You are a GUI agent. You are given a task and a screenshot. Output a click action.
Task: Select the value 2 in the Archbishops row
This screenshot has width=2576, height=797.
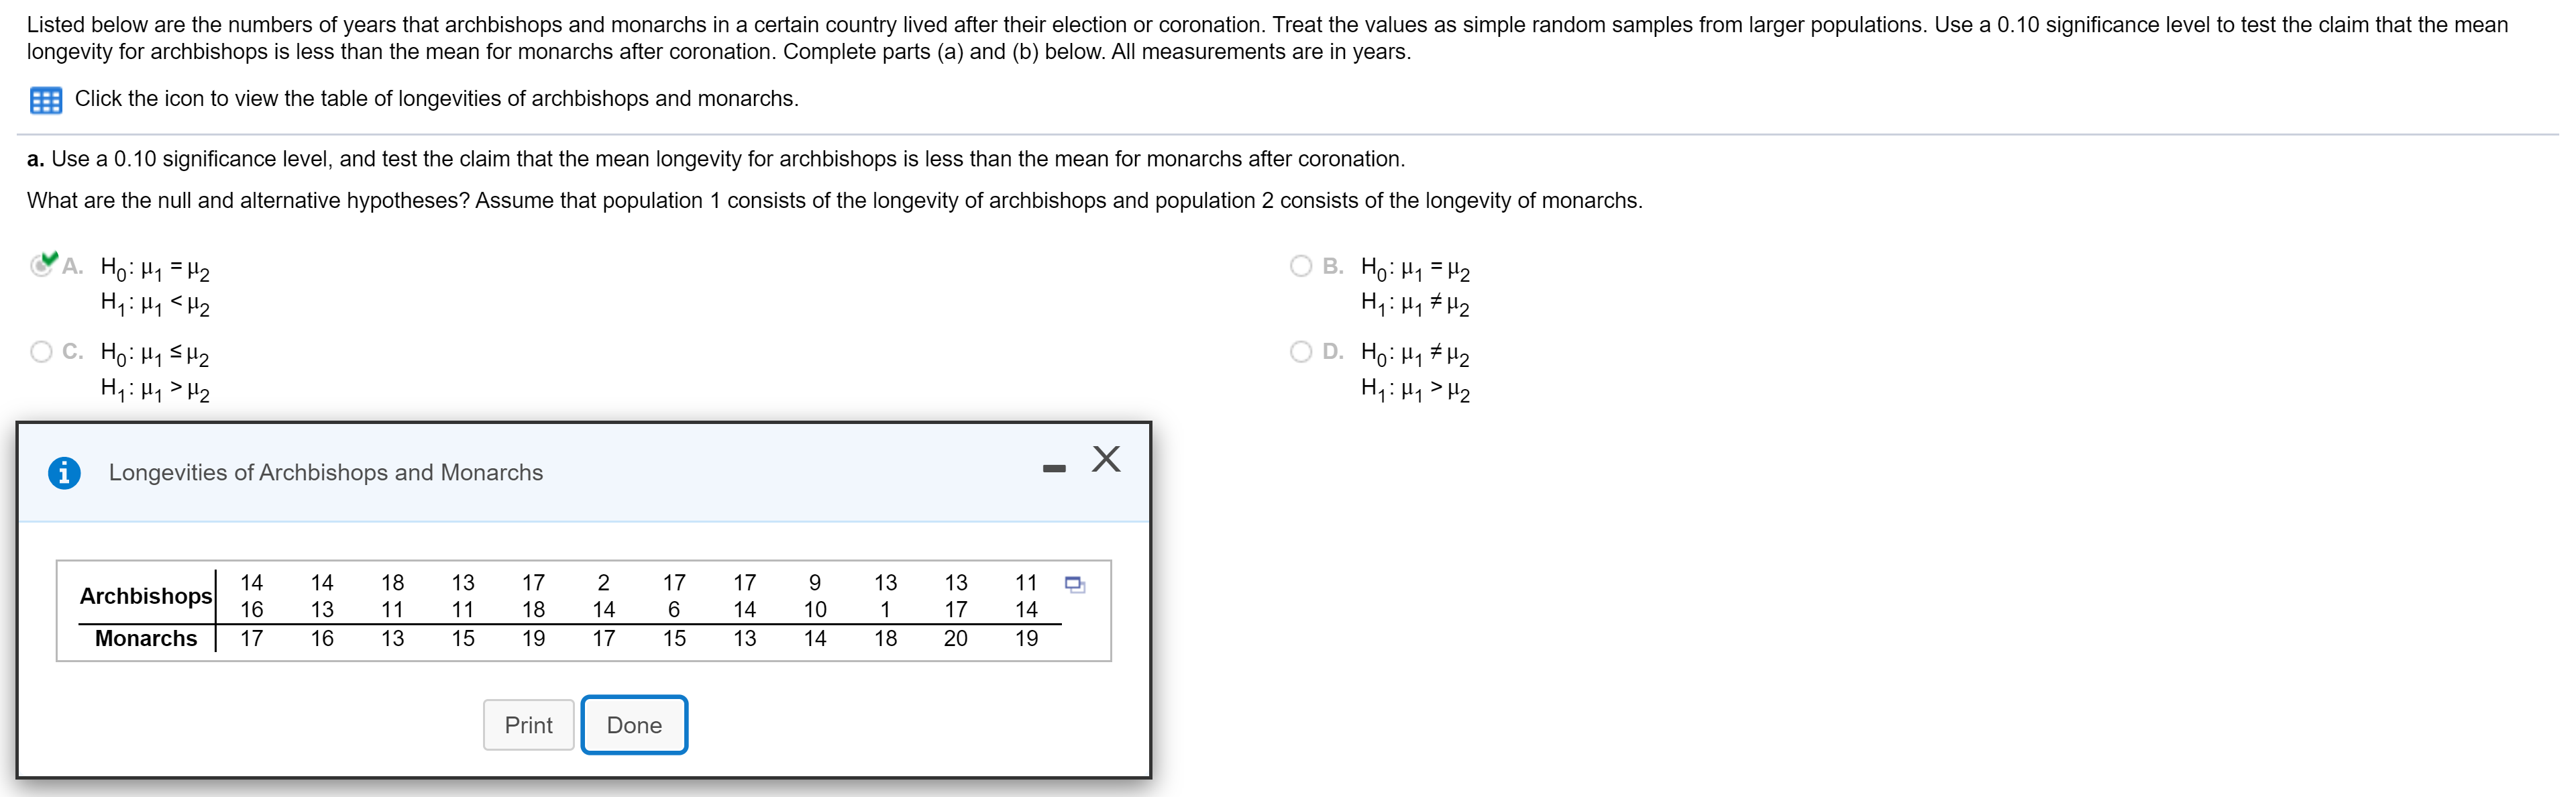point(604,582)
